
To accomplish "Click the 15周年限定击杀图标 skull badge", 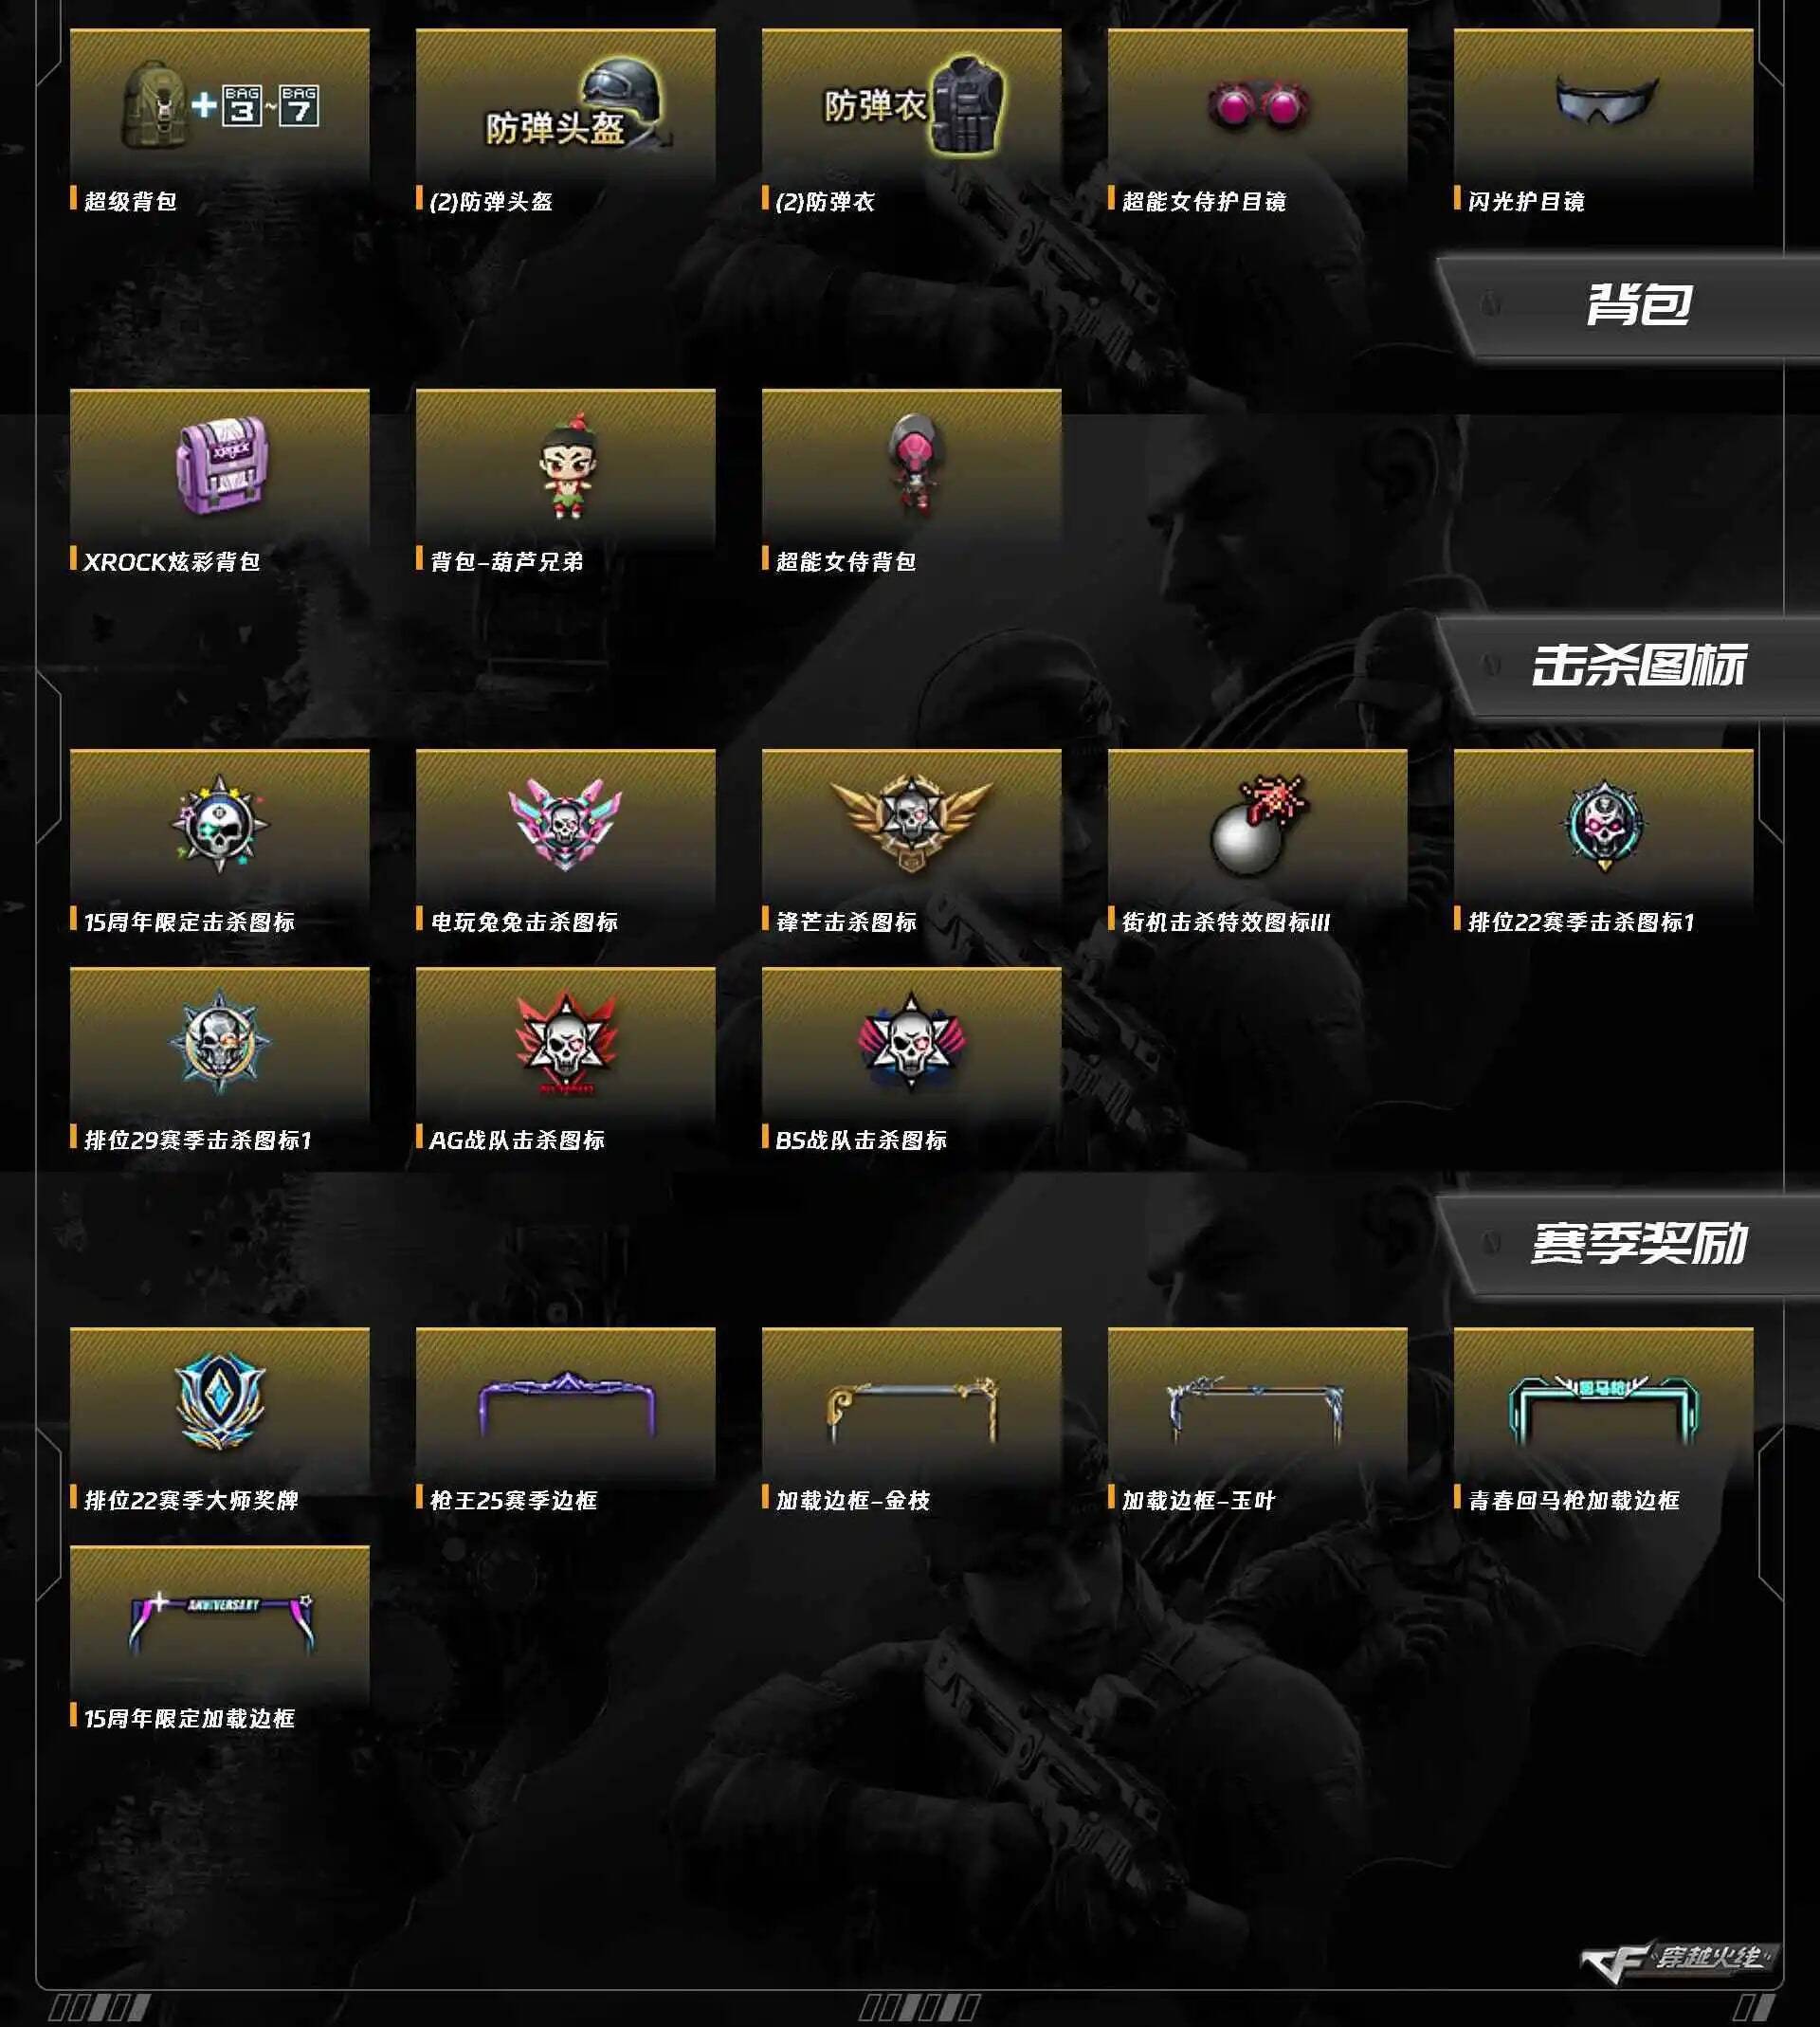I will coord(220,825).
